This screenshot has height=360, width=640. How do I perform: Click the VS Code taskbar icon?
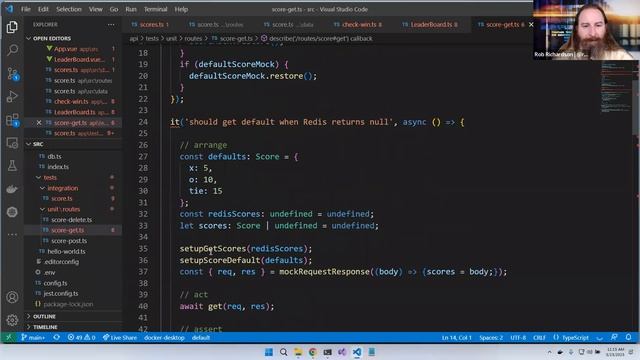pyautogui.click(x=357, y=352)
